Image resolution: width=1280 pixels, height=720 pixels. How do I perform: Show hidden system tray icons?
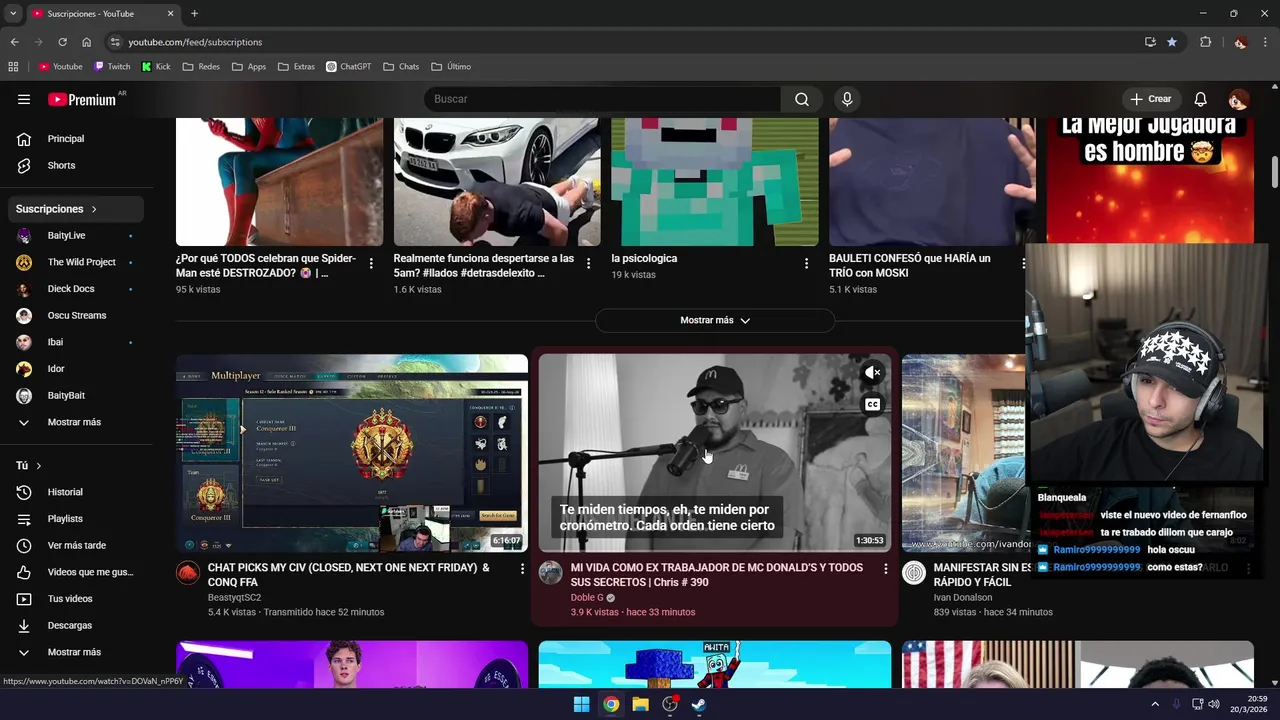(1155, 704)
